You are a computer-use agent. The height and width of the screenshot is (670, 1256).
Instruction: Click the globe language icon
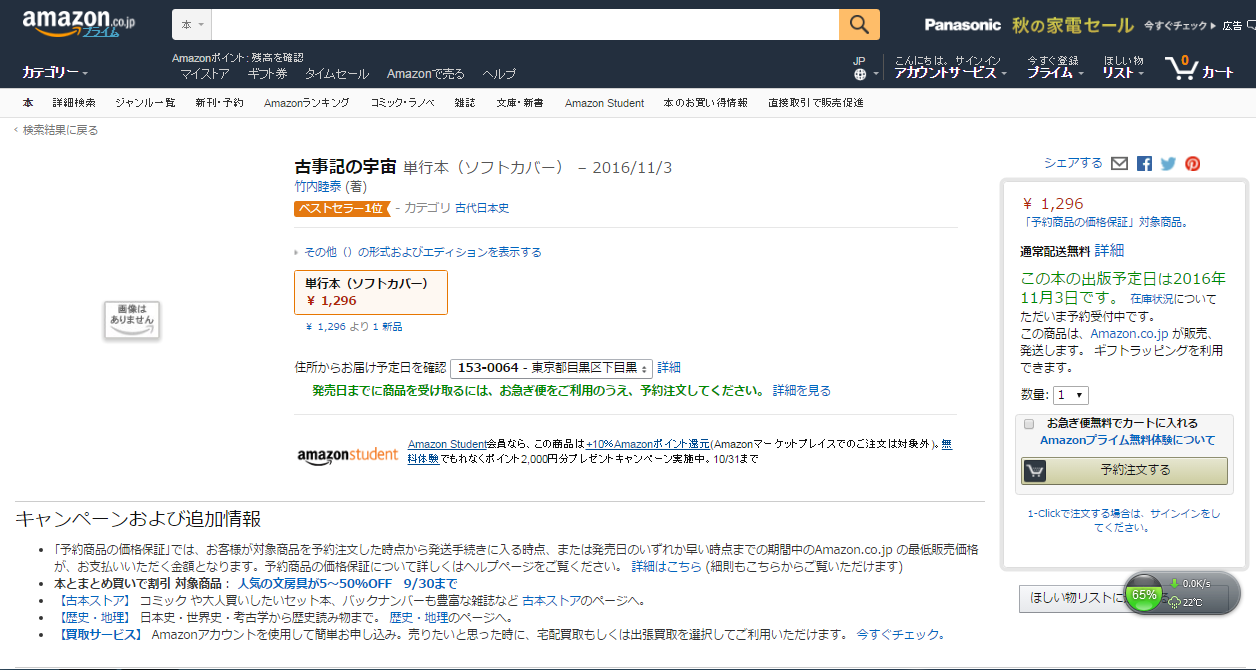click(x=859, y=74)
